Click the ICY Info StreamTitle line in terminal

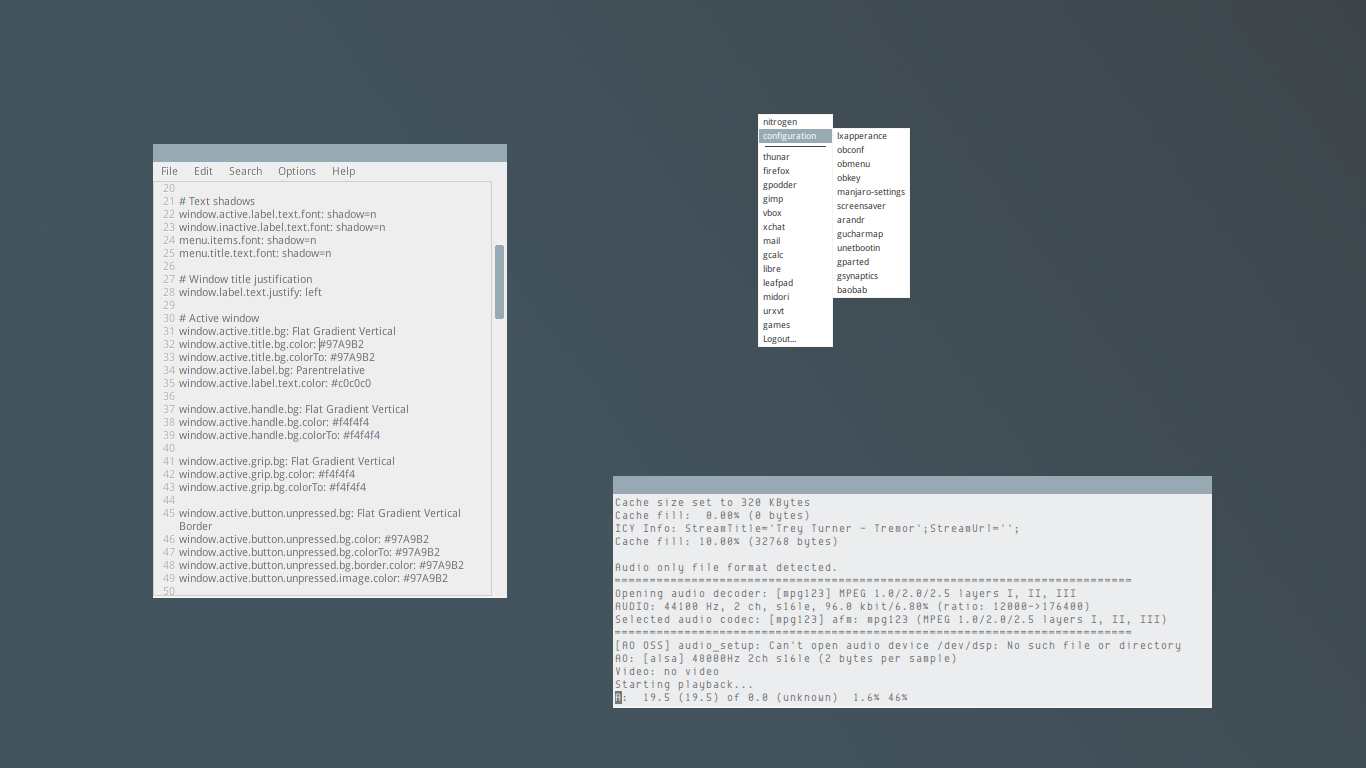[x=817, y=528]
